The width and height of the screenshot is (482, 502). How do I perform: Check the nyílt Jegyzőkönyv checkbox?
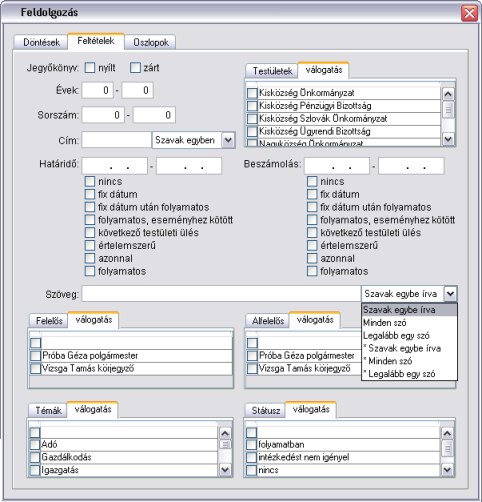(x=90, y=68)
